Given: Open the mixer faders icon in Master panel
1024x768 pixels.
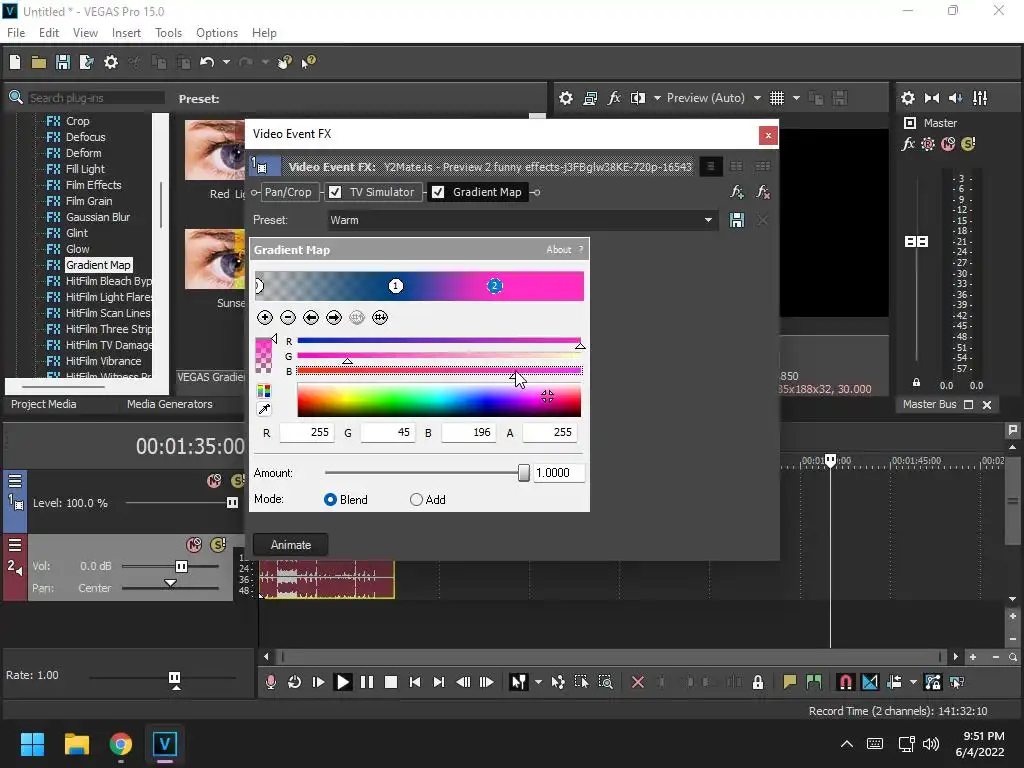Looking at the screenshot, I should (x=980, y=98).
